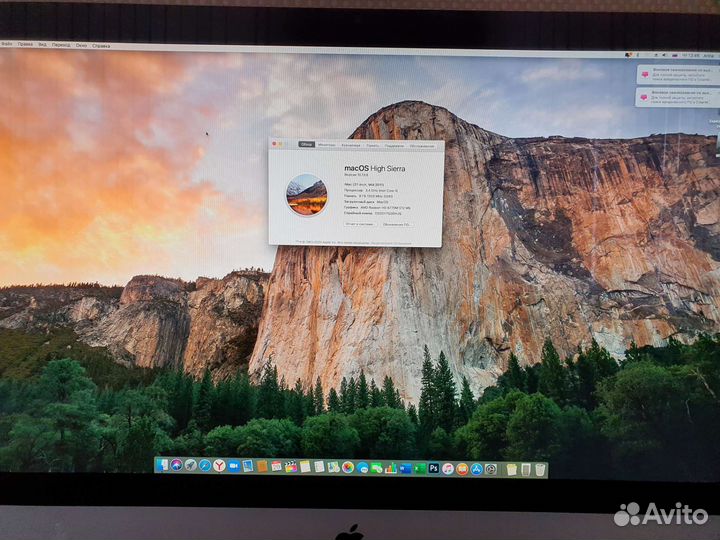Switch to the Хранилище tab
The width and height of the screenshot is (720, 540).
click(x=351, y=145)
